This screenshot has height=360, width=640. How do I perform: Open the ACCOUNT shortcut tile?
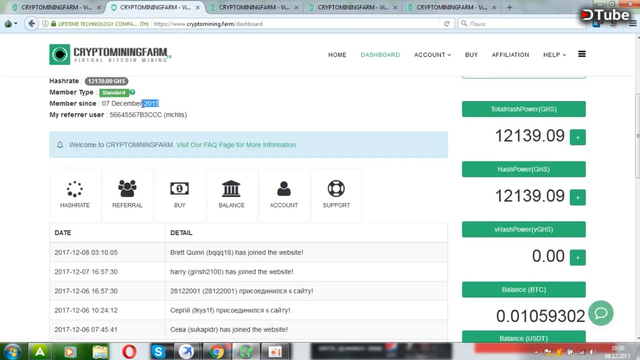pos(284,195)
